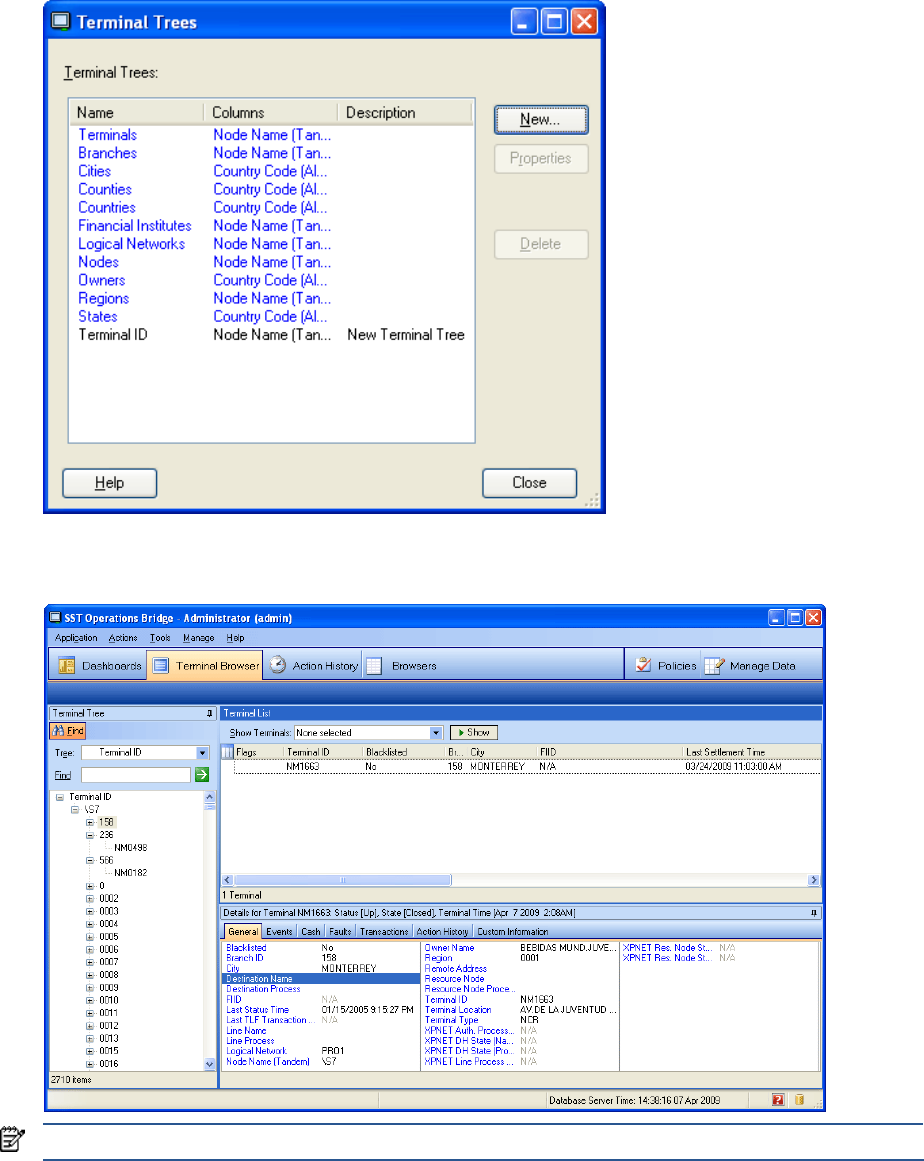Click the Show button in Terminal List

point(474,732)
